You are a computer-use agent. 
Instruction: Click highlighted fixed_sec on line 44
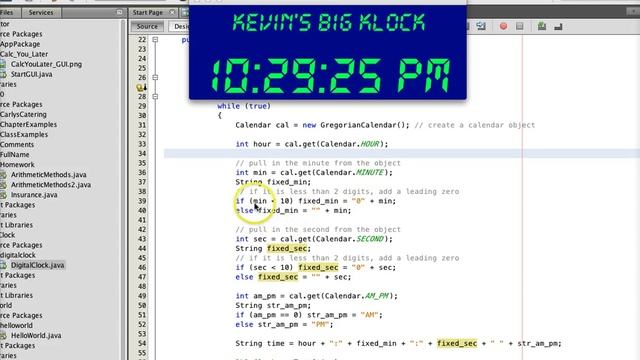287,249
